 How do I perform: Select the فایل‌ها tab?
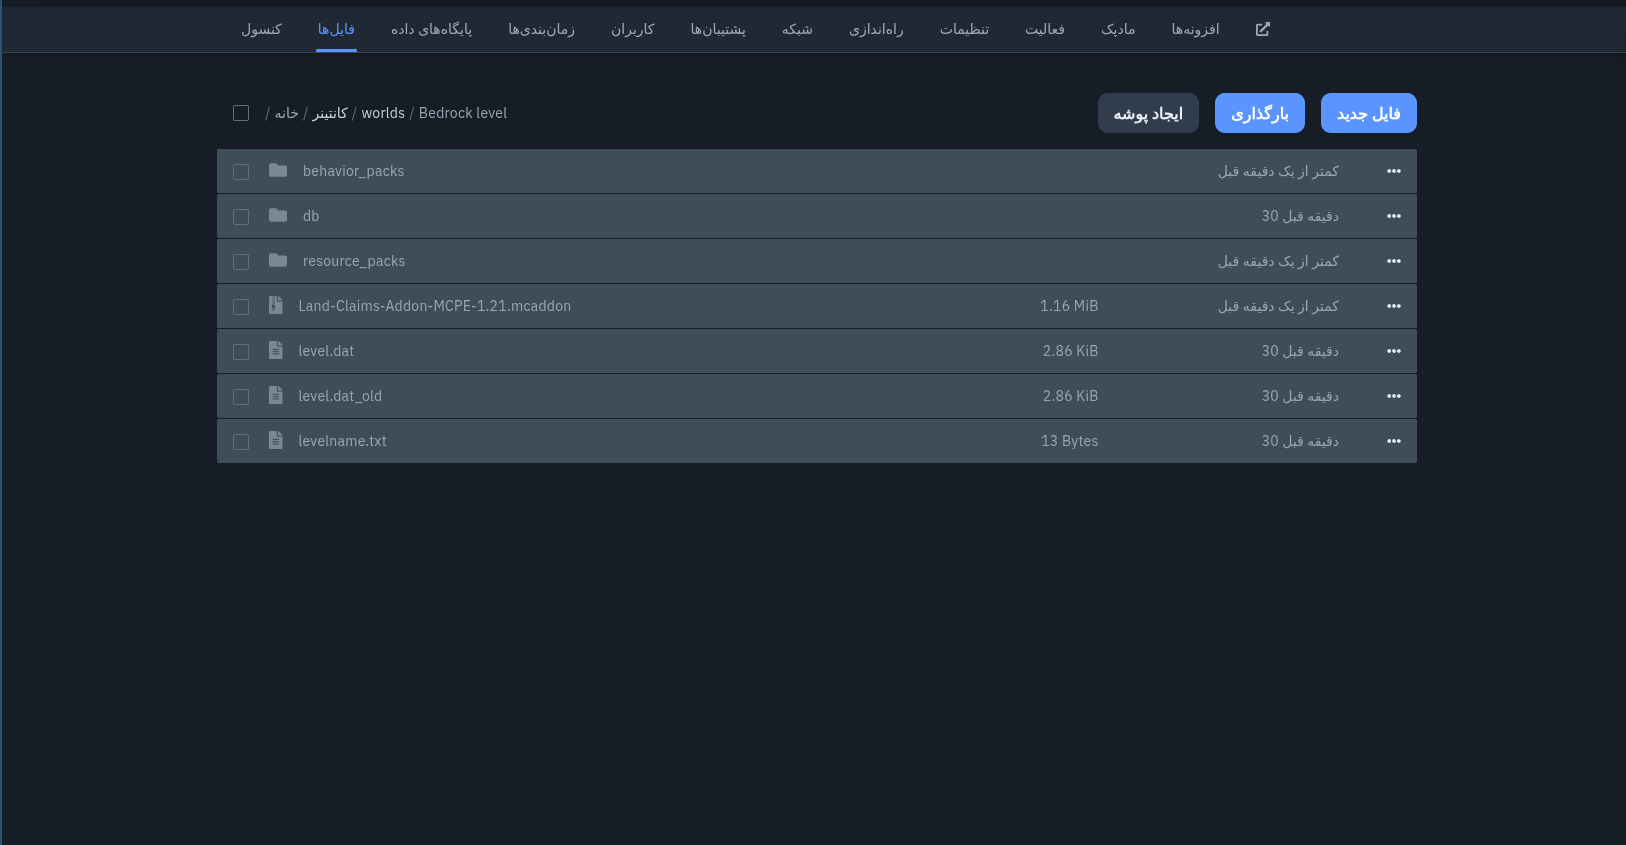(x=336, y=30)
